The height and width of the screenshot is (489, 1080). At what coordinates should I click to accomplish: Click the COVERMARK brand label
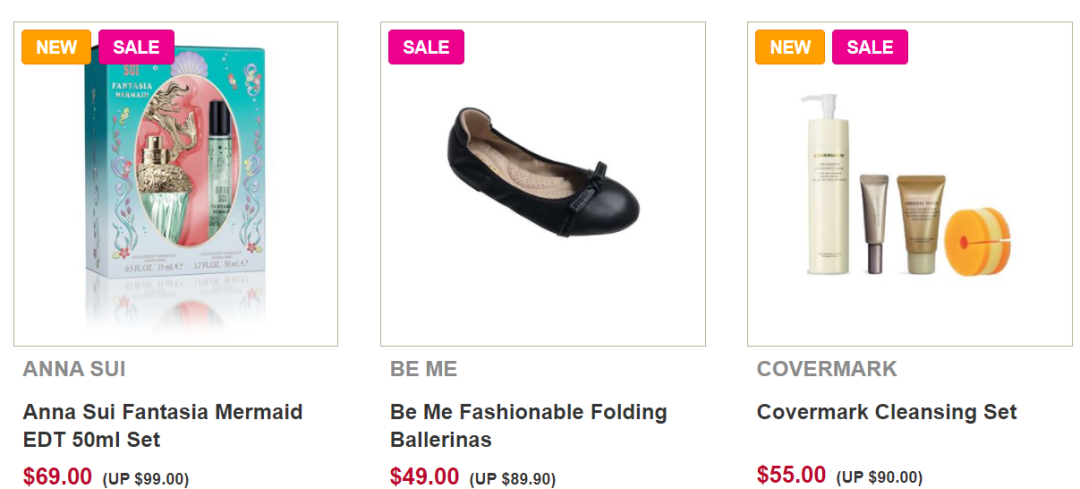(827, 369)
